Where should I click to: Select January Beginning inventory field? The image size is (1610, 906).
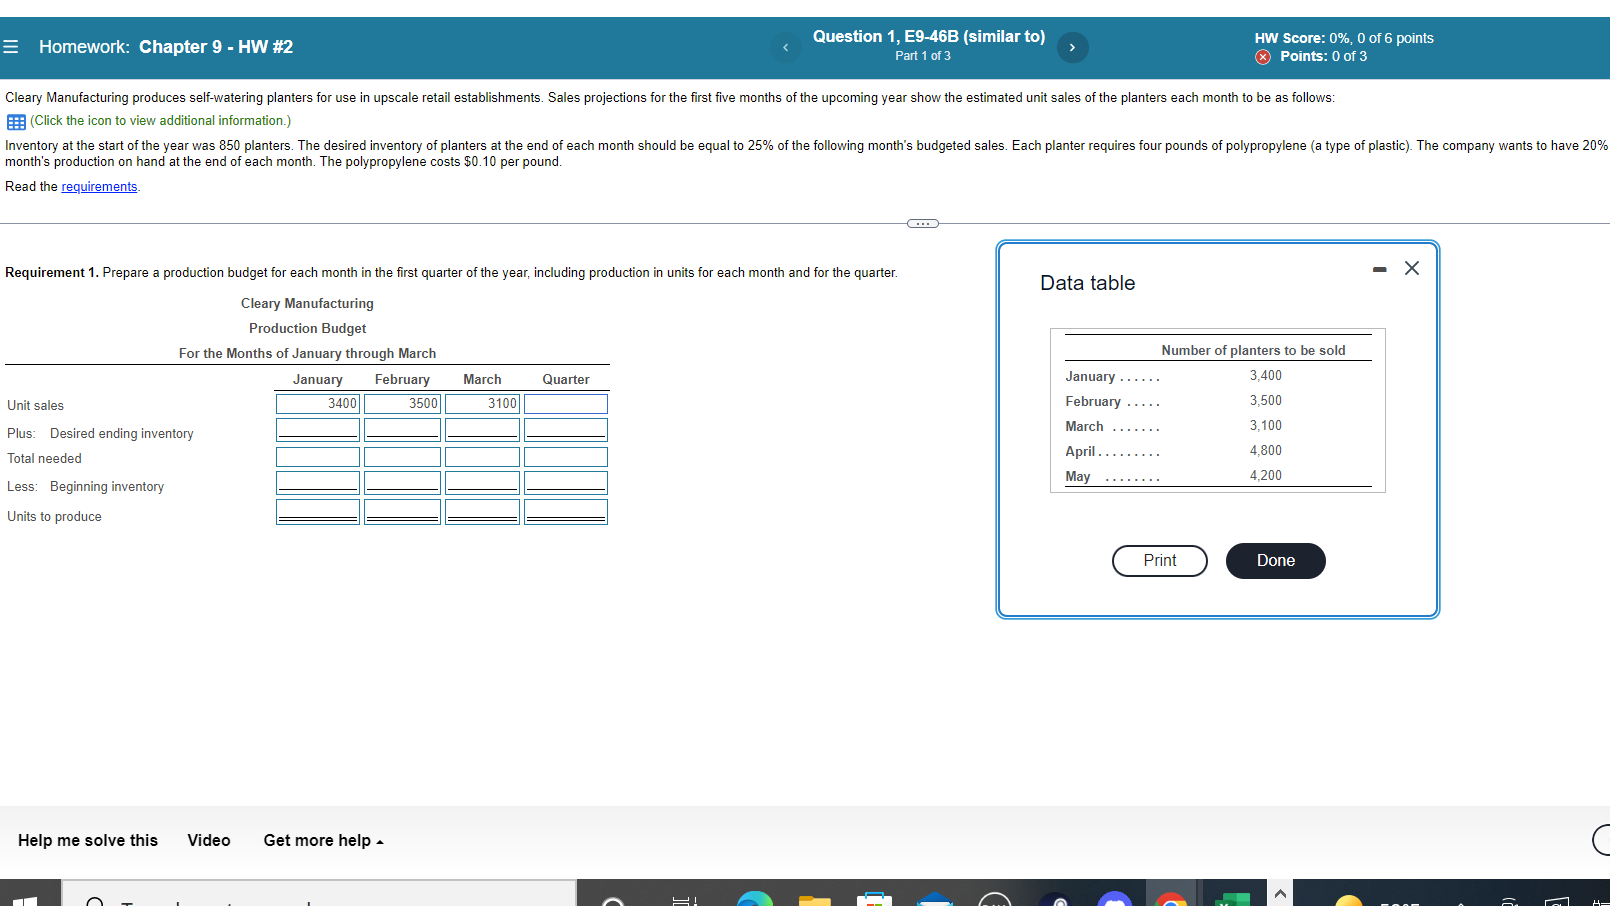(318, 483)
